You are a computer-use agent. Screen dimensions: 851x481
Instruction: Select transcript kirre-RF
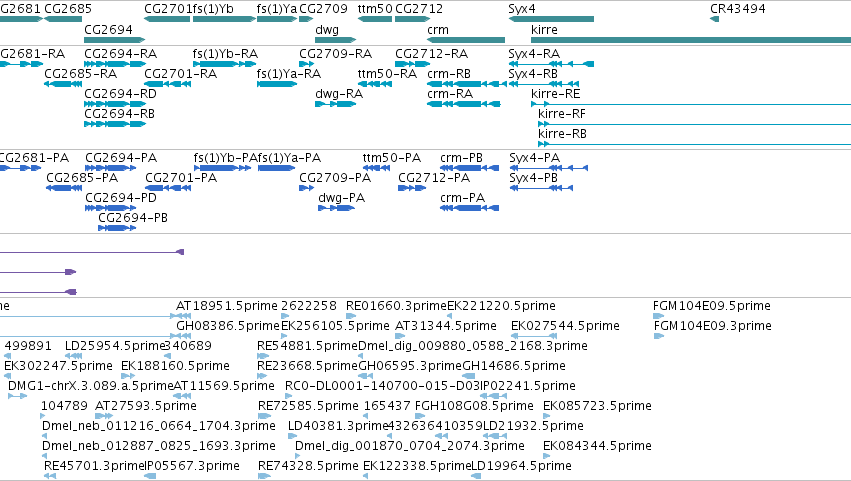[562, 114]
